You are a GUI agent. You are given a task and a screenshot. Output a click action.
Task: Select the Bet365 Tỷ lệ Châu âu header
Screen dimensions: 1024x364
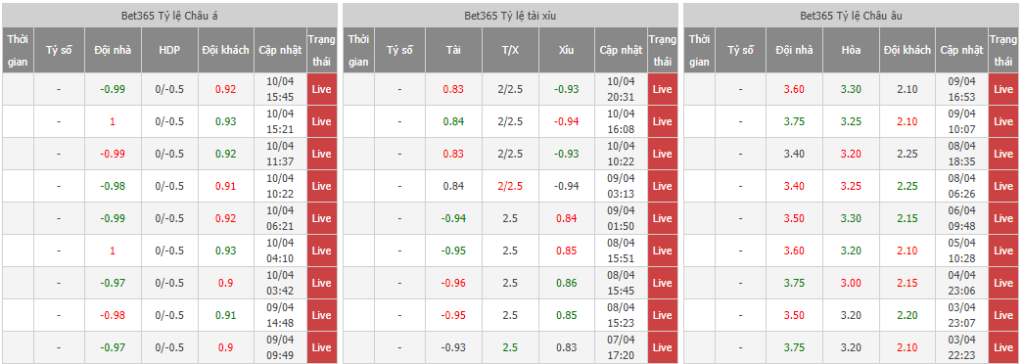click(x=850, y=15)
